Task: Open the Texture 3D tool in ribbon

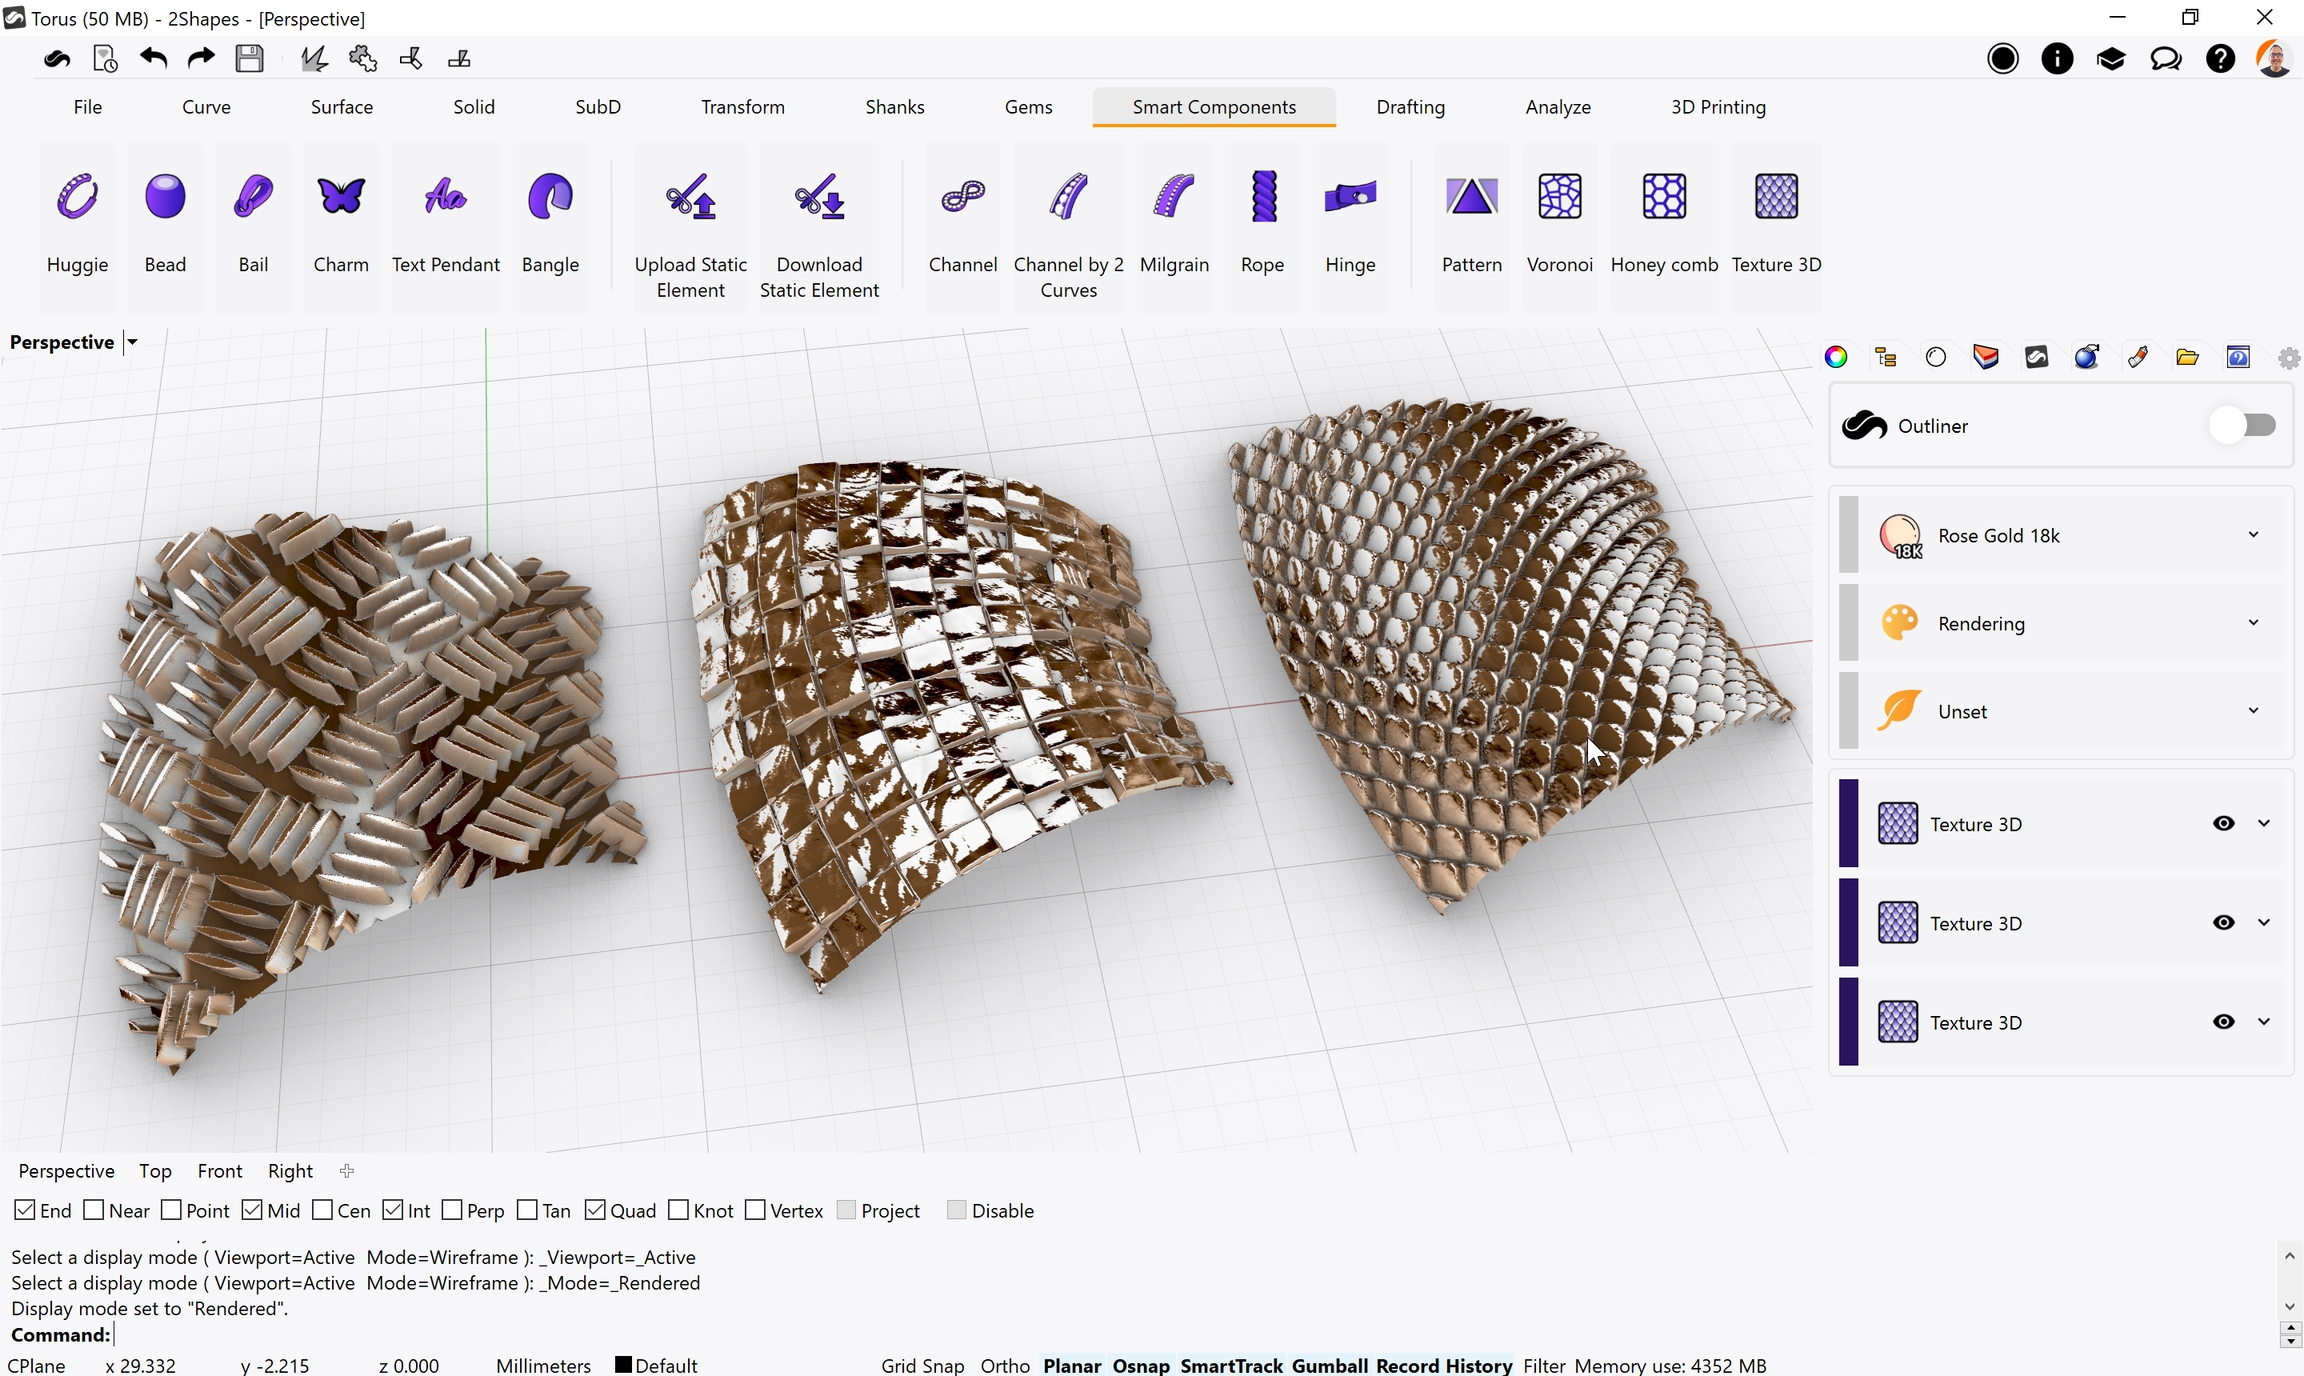Action: click(1775, 197)
